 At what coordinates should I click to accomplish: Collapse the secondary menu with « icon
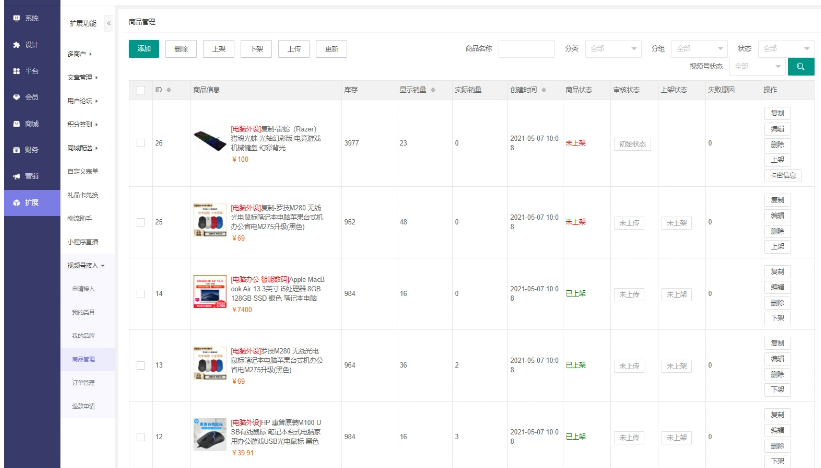[109, 23]
